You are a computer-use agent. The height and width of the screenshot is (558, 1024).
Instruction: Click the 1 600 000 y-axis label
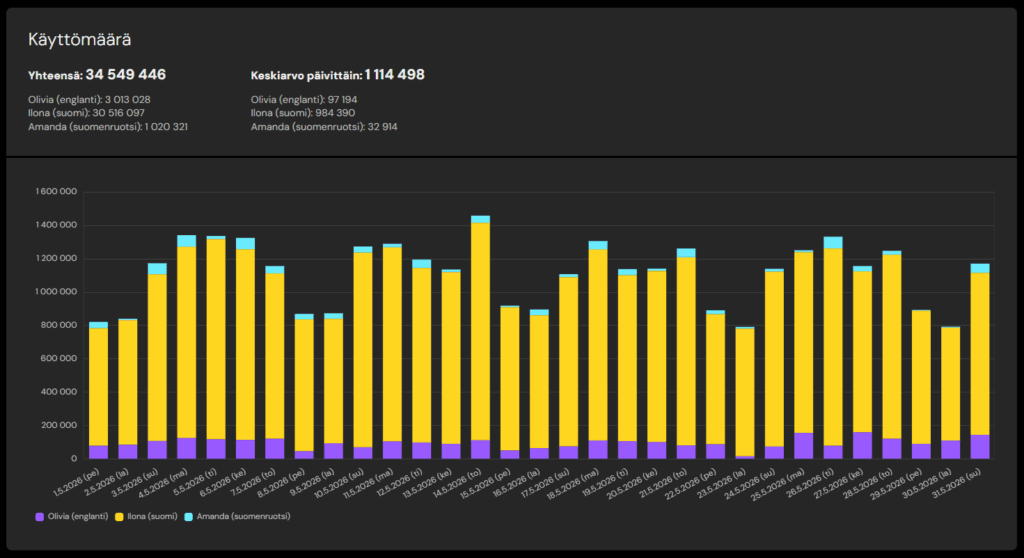point(56,191)
